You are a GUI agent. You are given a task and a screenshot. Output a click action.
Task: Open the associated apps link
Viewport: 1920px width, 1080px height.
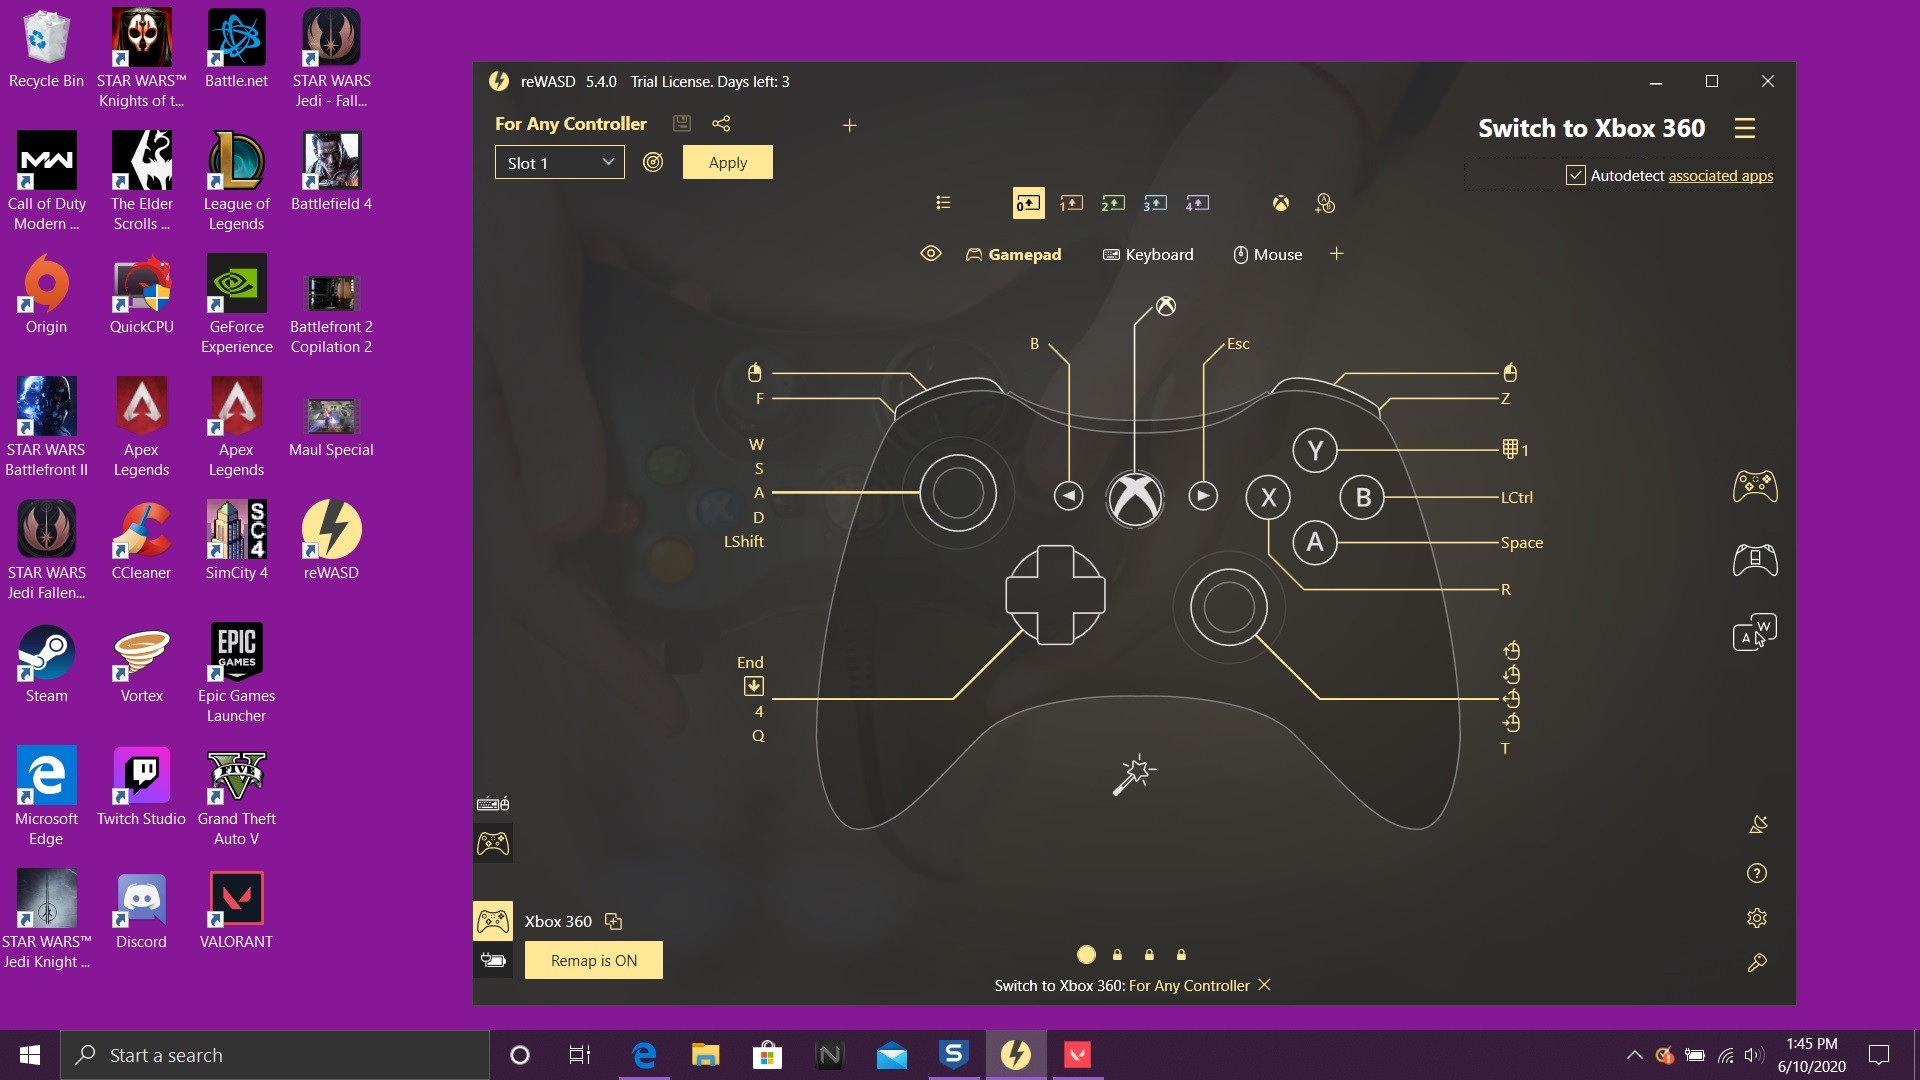point(1720,175)
